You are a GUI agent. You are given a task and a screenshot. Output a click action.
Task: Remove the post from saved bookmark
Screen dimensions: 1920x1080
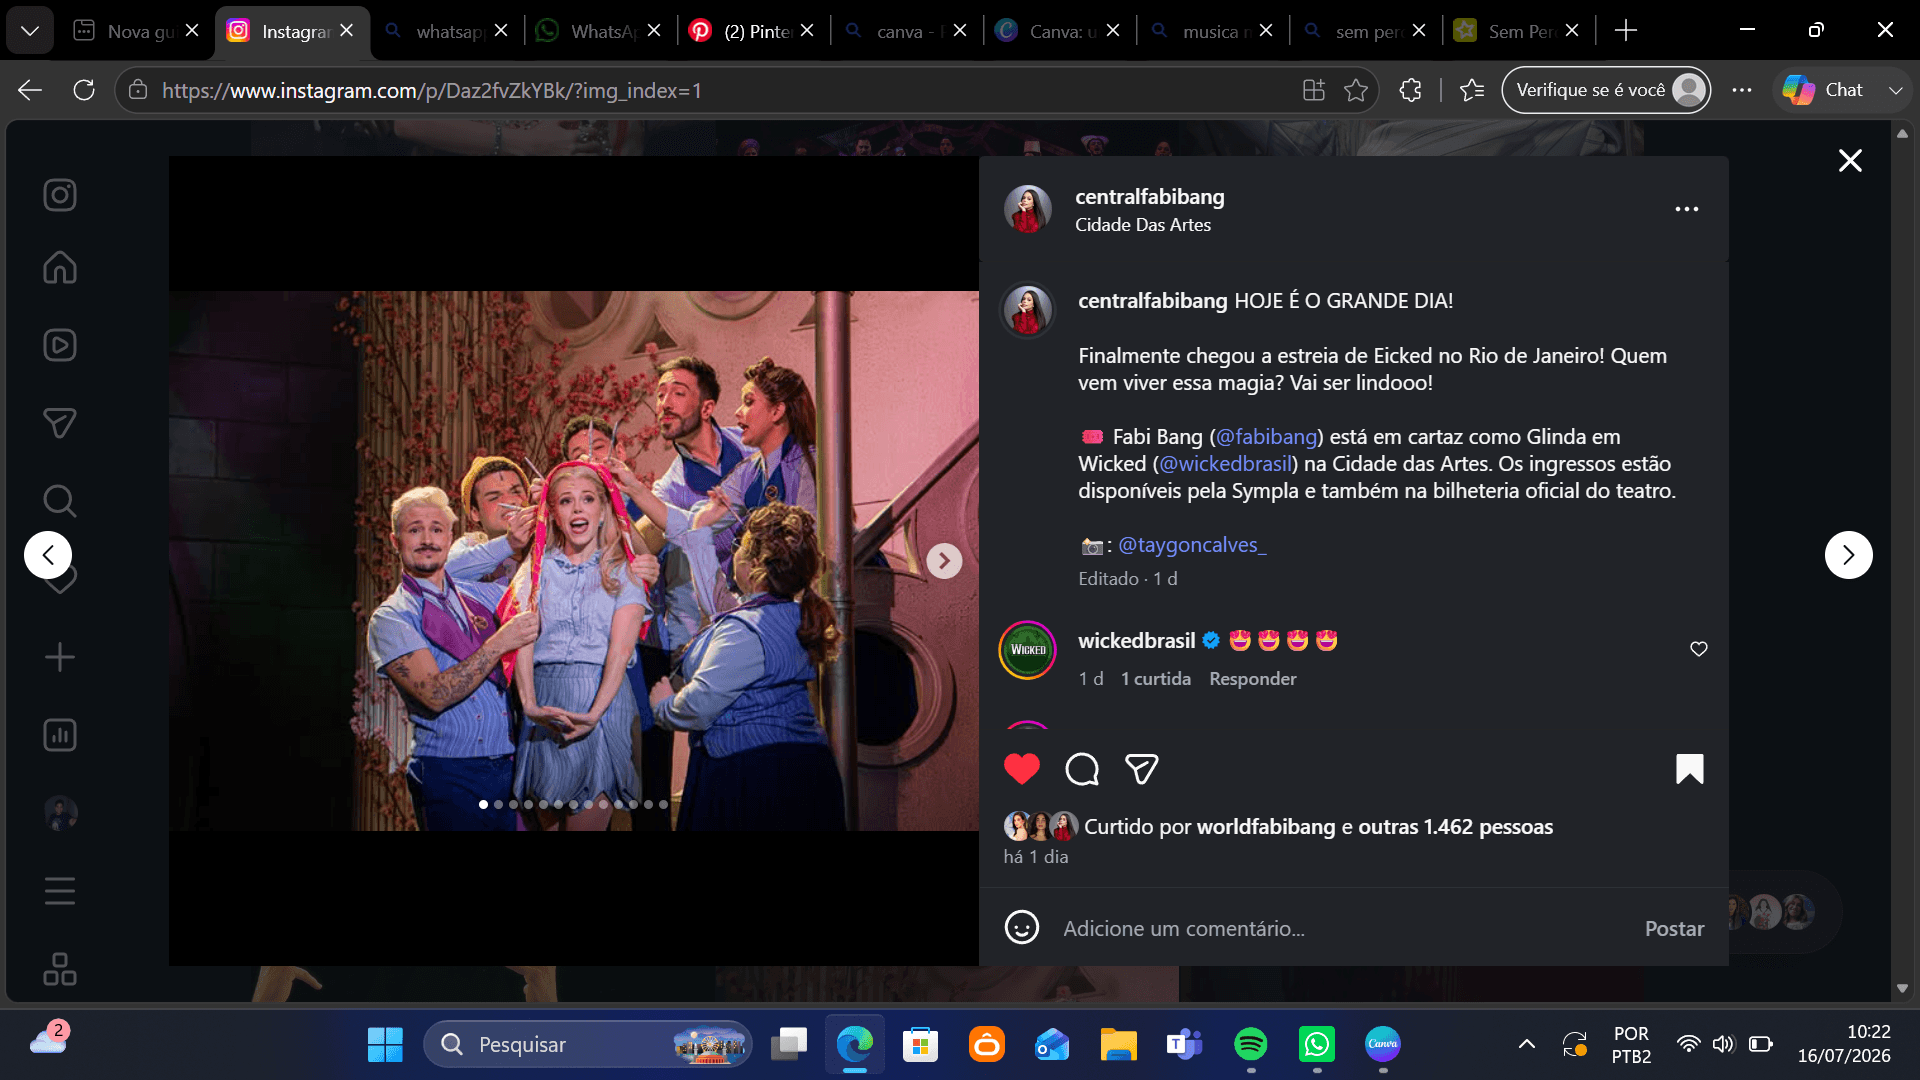tap(1689, 769)
